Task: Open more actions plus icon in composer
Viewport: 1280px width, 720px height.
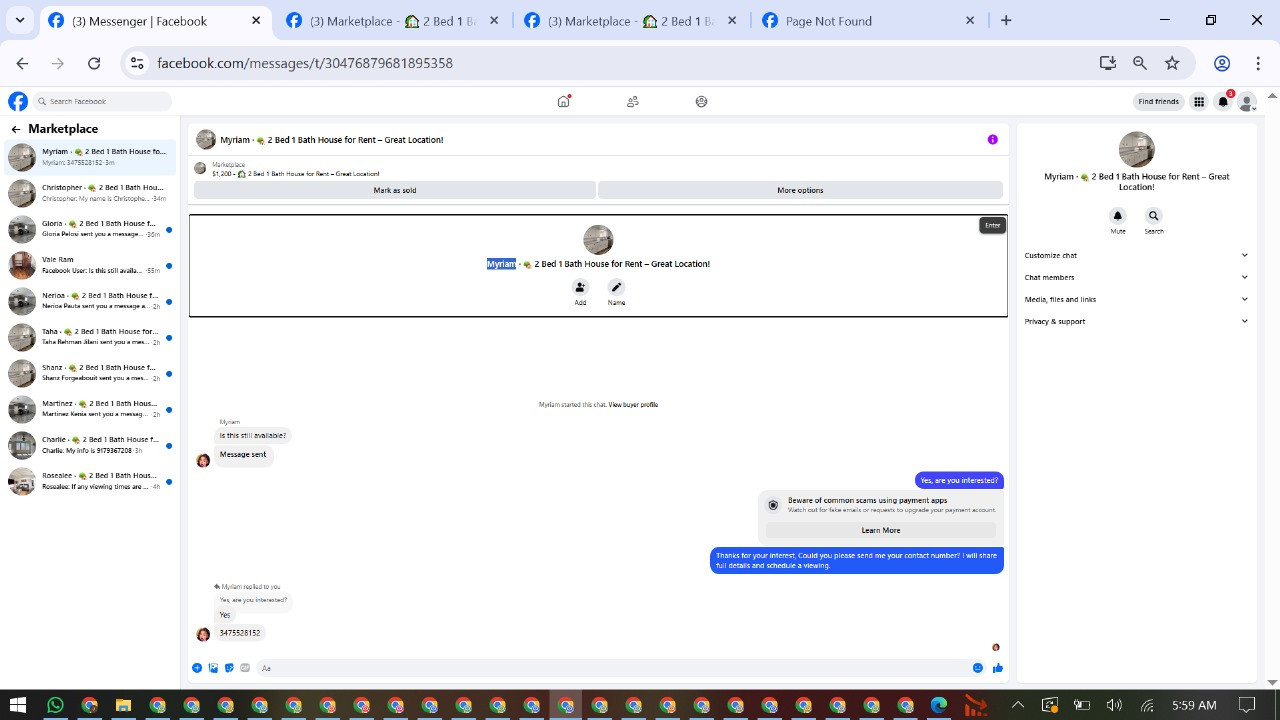Action: click(197, 668)
